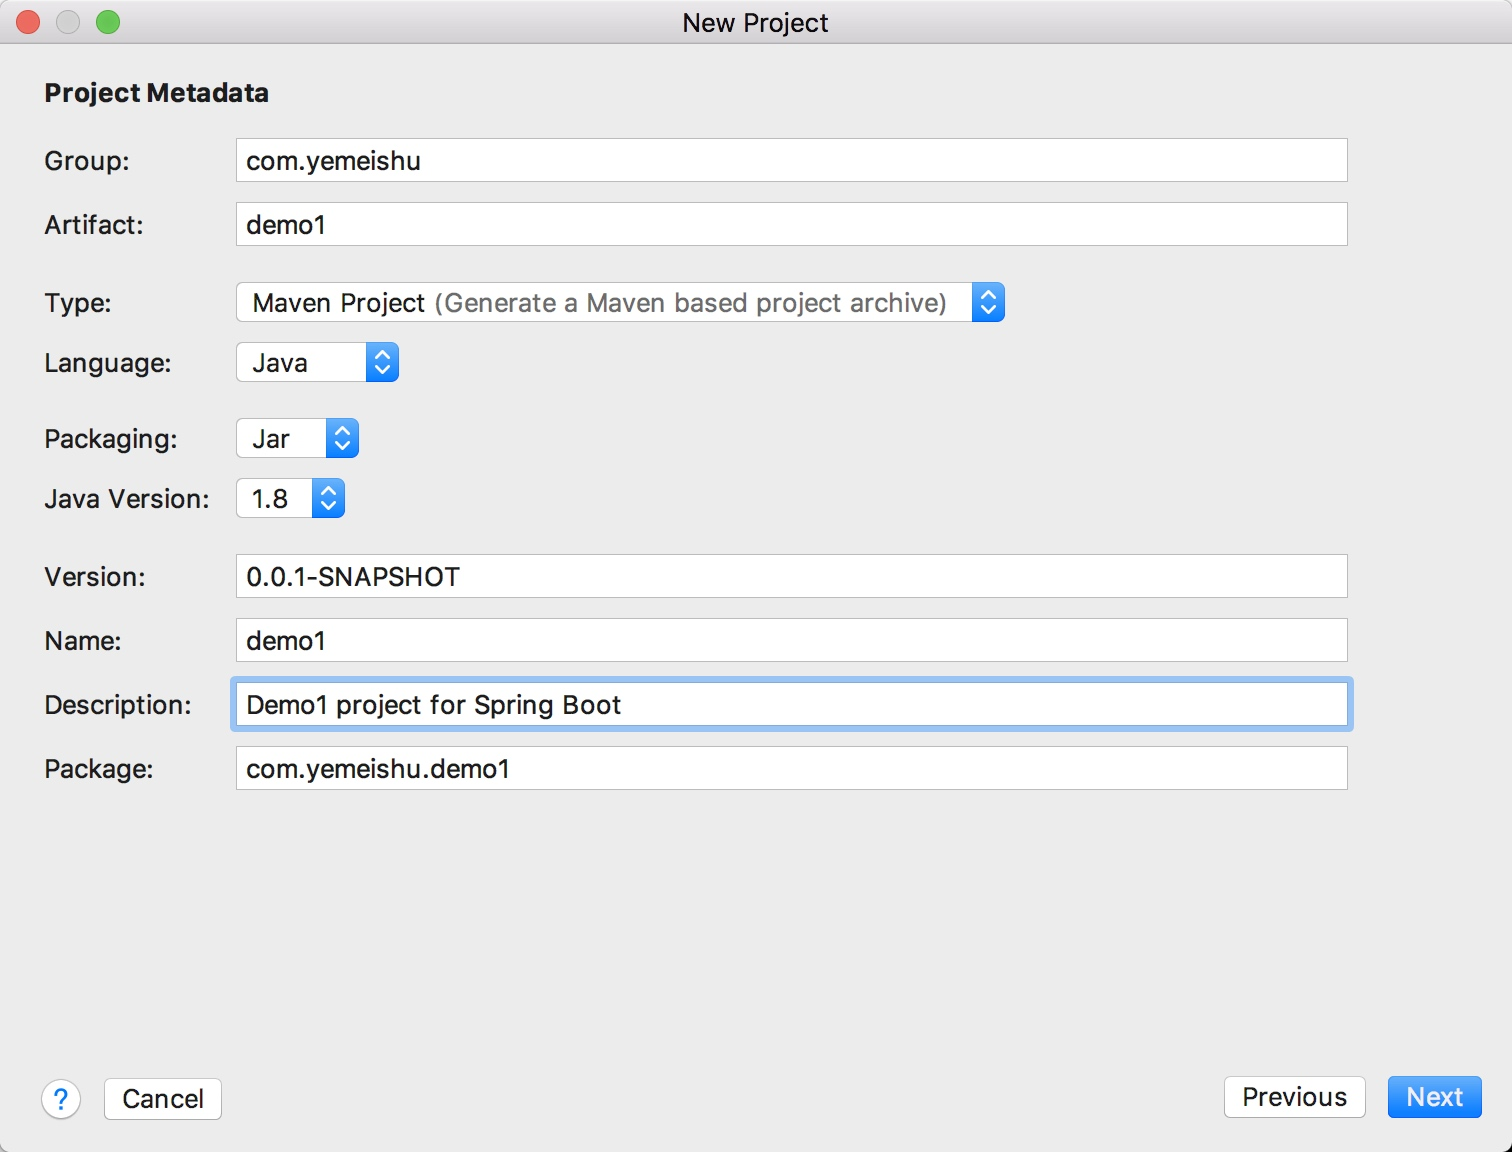Click the Java language value text
The image size is (1512, 1152).
(x=280, y=363)
